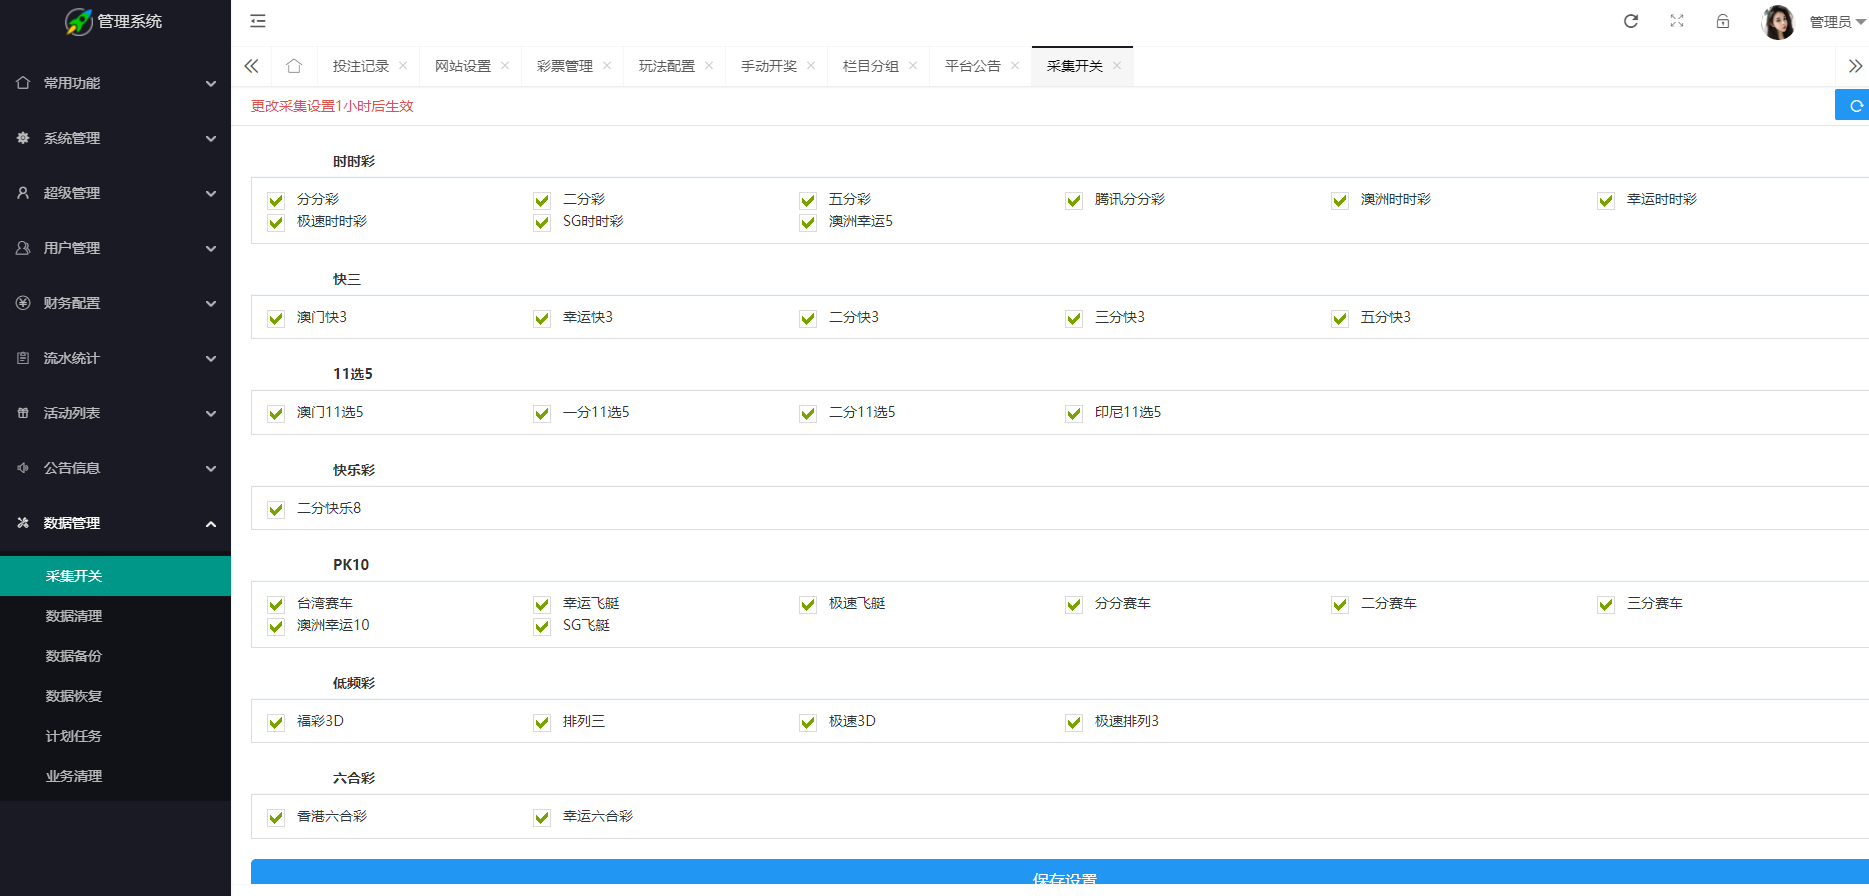Open 计划任务 in the sidebar
This screenshot has height=896, width=1869.
tap(115, 736)
